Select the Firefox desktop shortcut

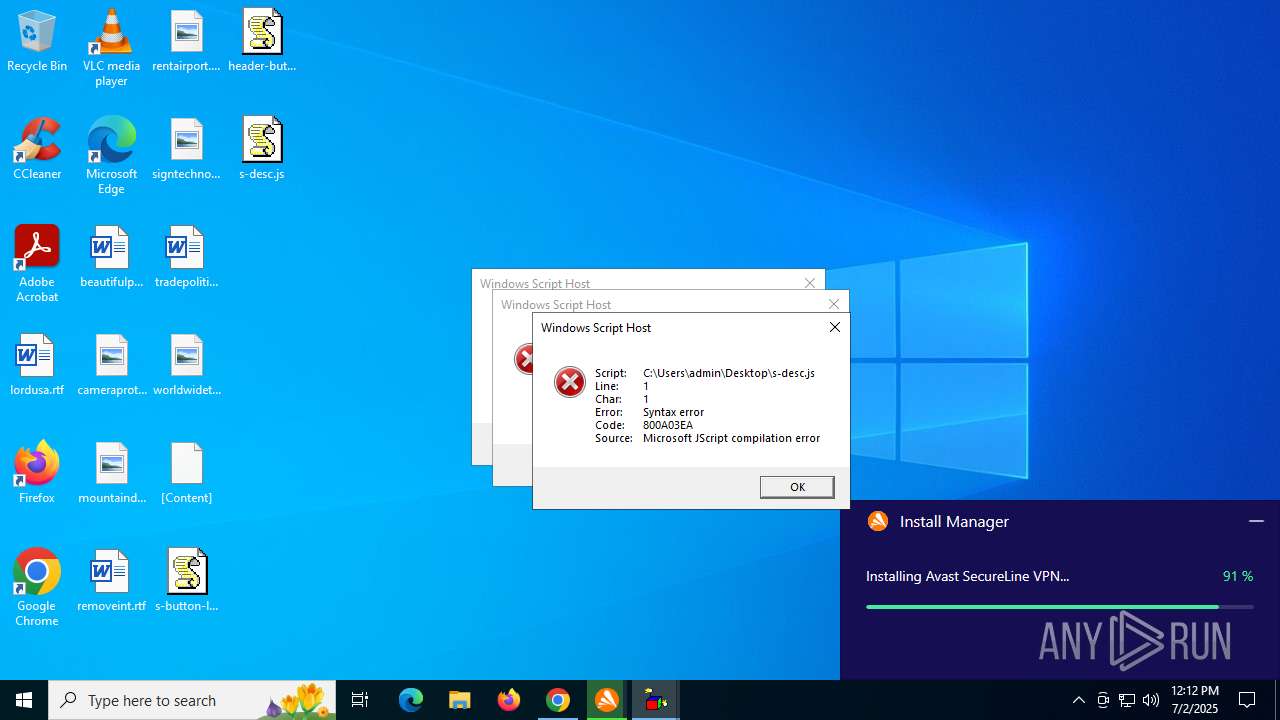coord(37,473)
